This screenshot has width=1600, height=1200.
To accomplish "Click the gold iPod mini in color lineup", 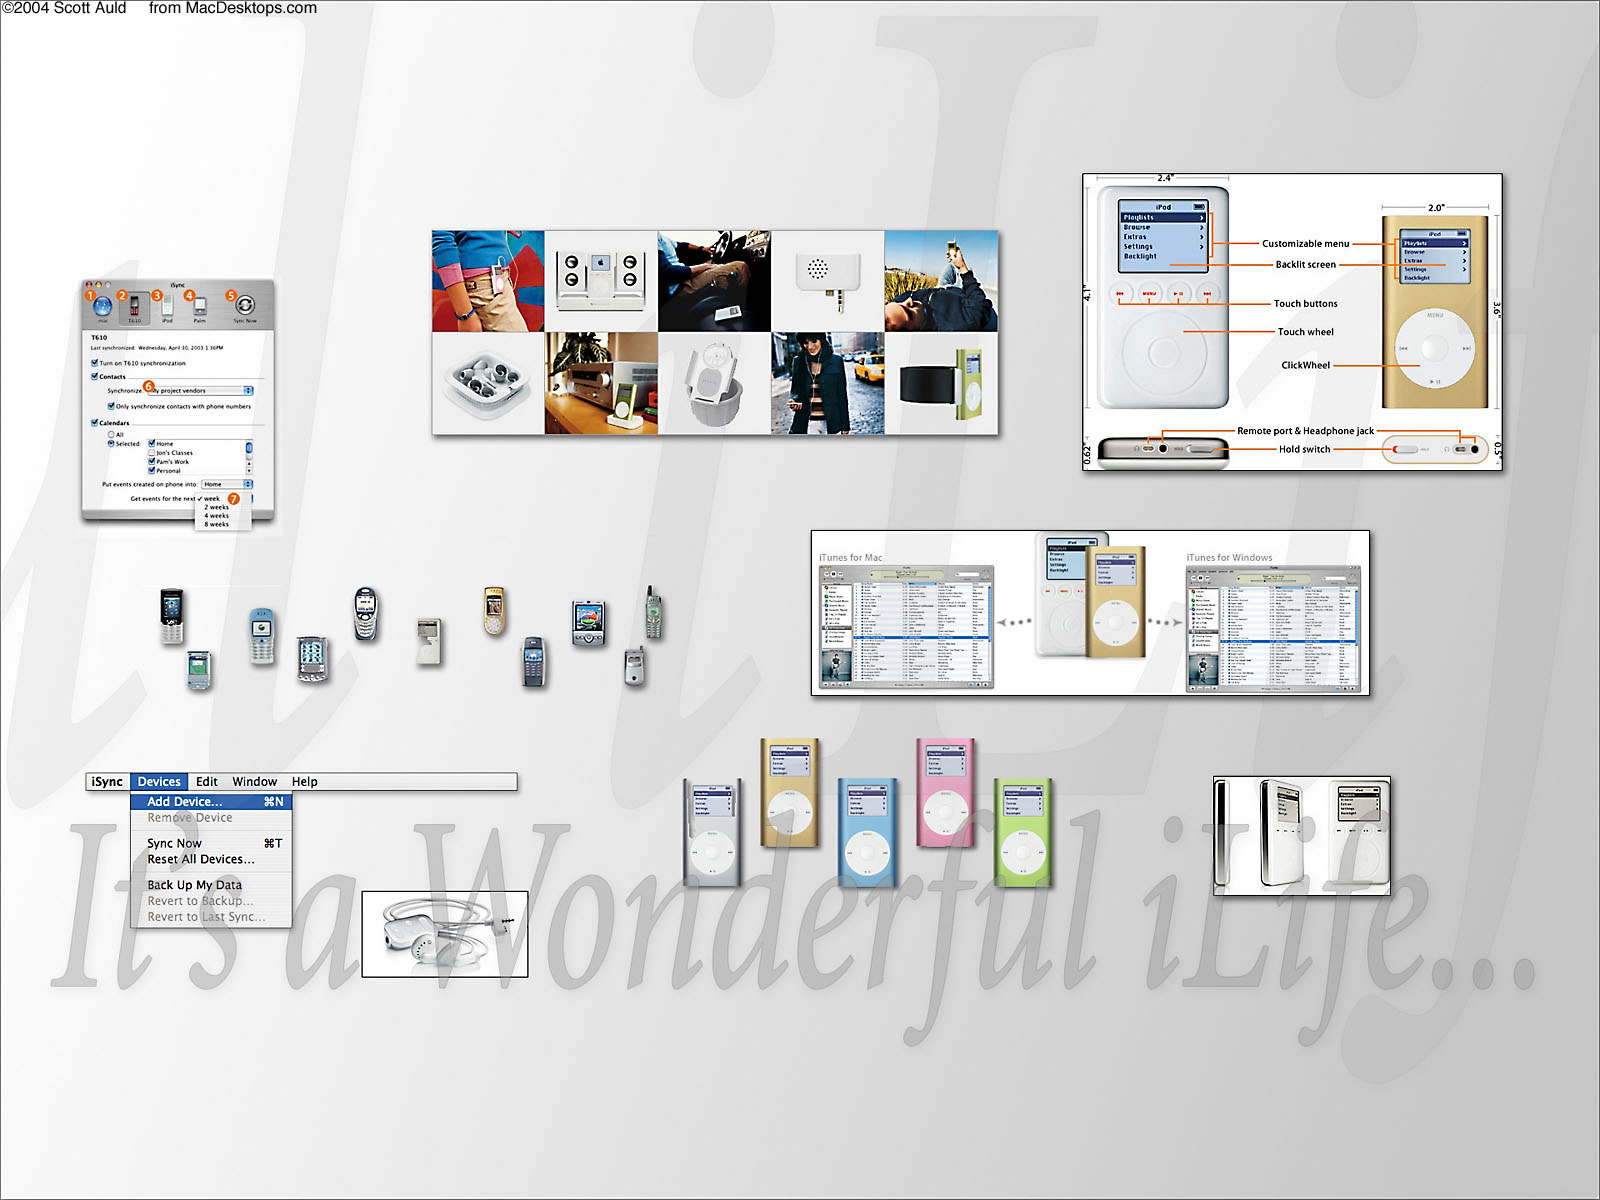I will [789, 792].
